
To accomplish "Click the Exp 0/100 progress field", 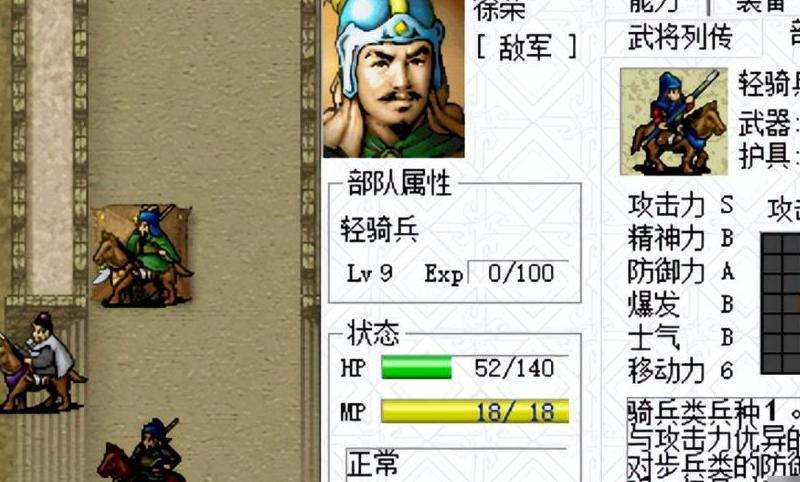I will coord(517,273).
